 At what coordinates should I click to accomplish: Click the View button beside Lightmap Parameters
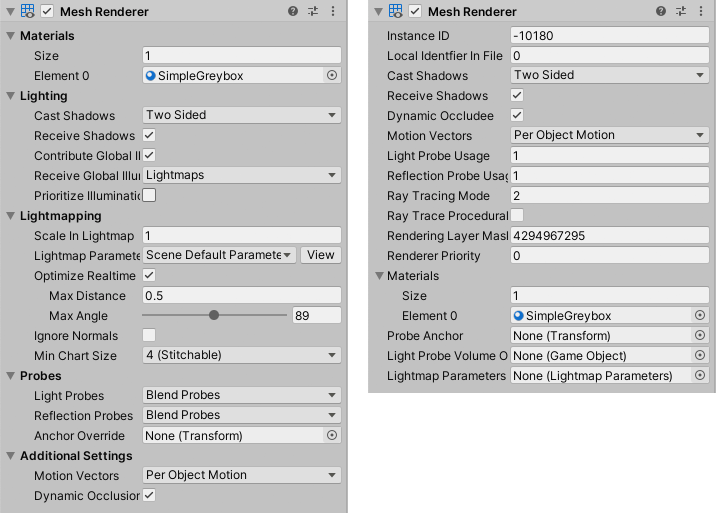(321, 255)
